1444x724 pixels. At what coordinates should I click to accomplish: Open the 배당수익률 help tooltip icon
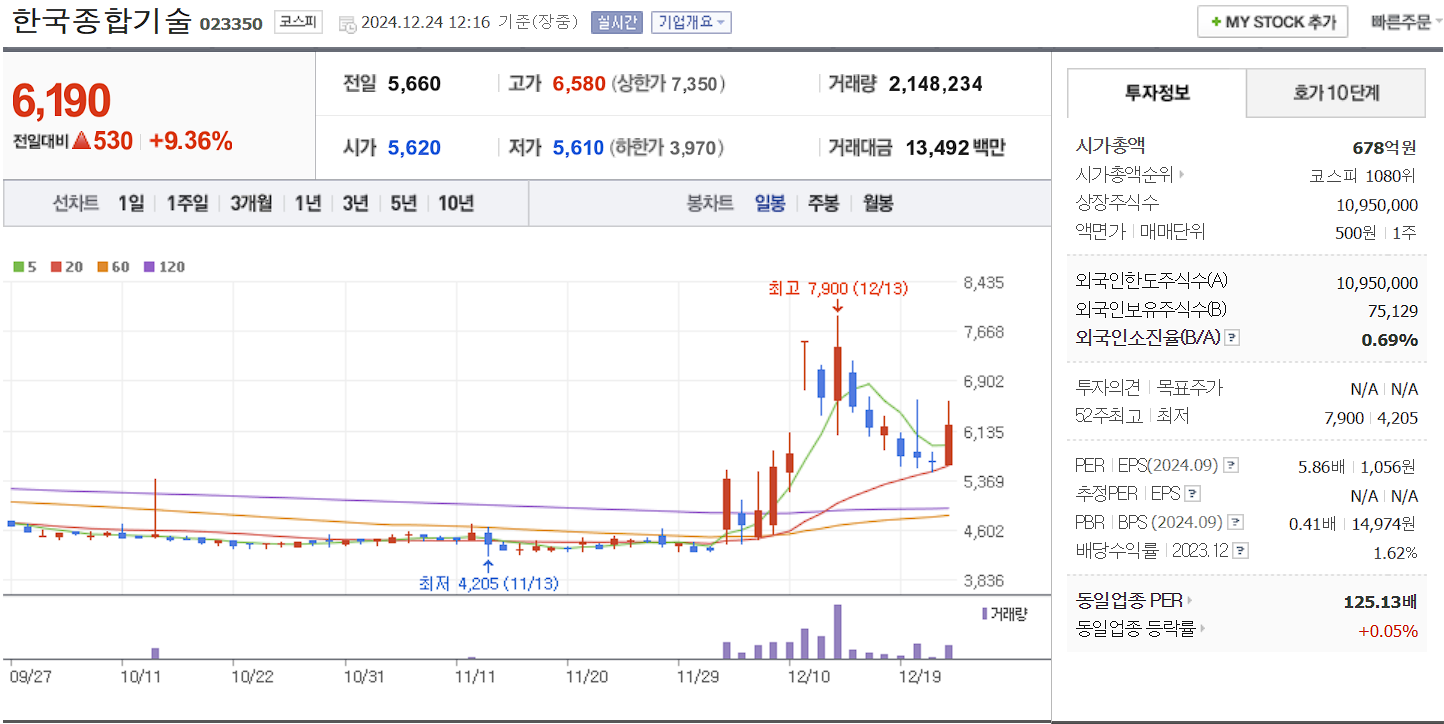coord(1239,549)
